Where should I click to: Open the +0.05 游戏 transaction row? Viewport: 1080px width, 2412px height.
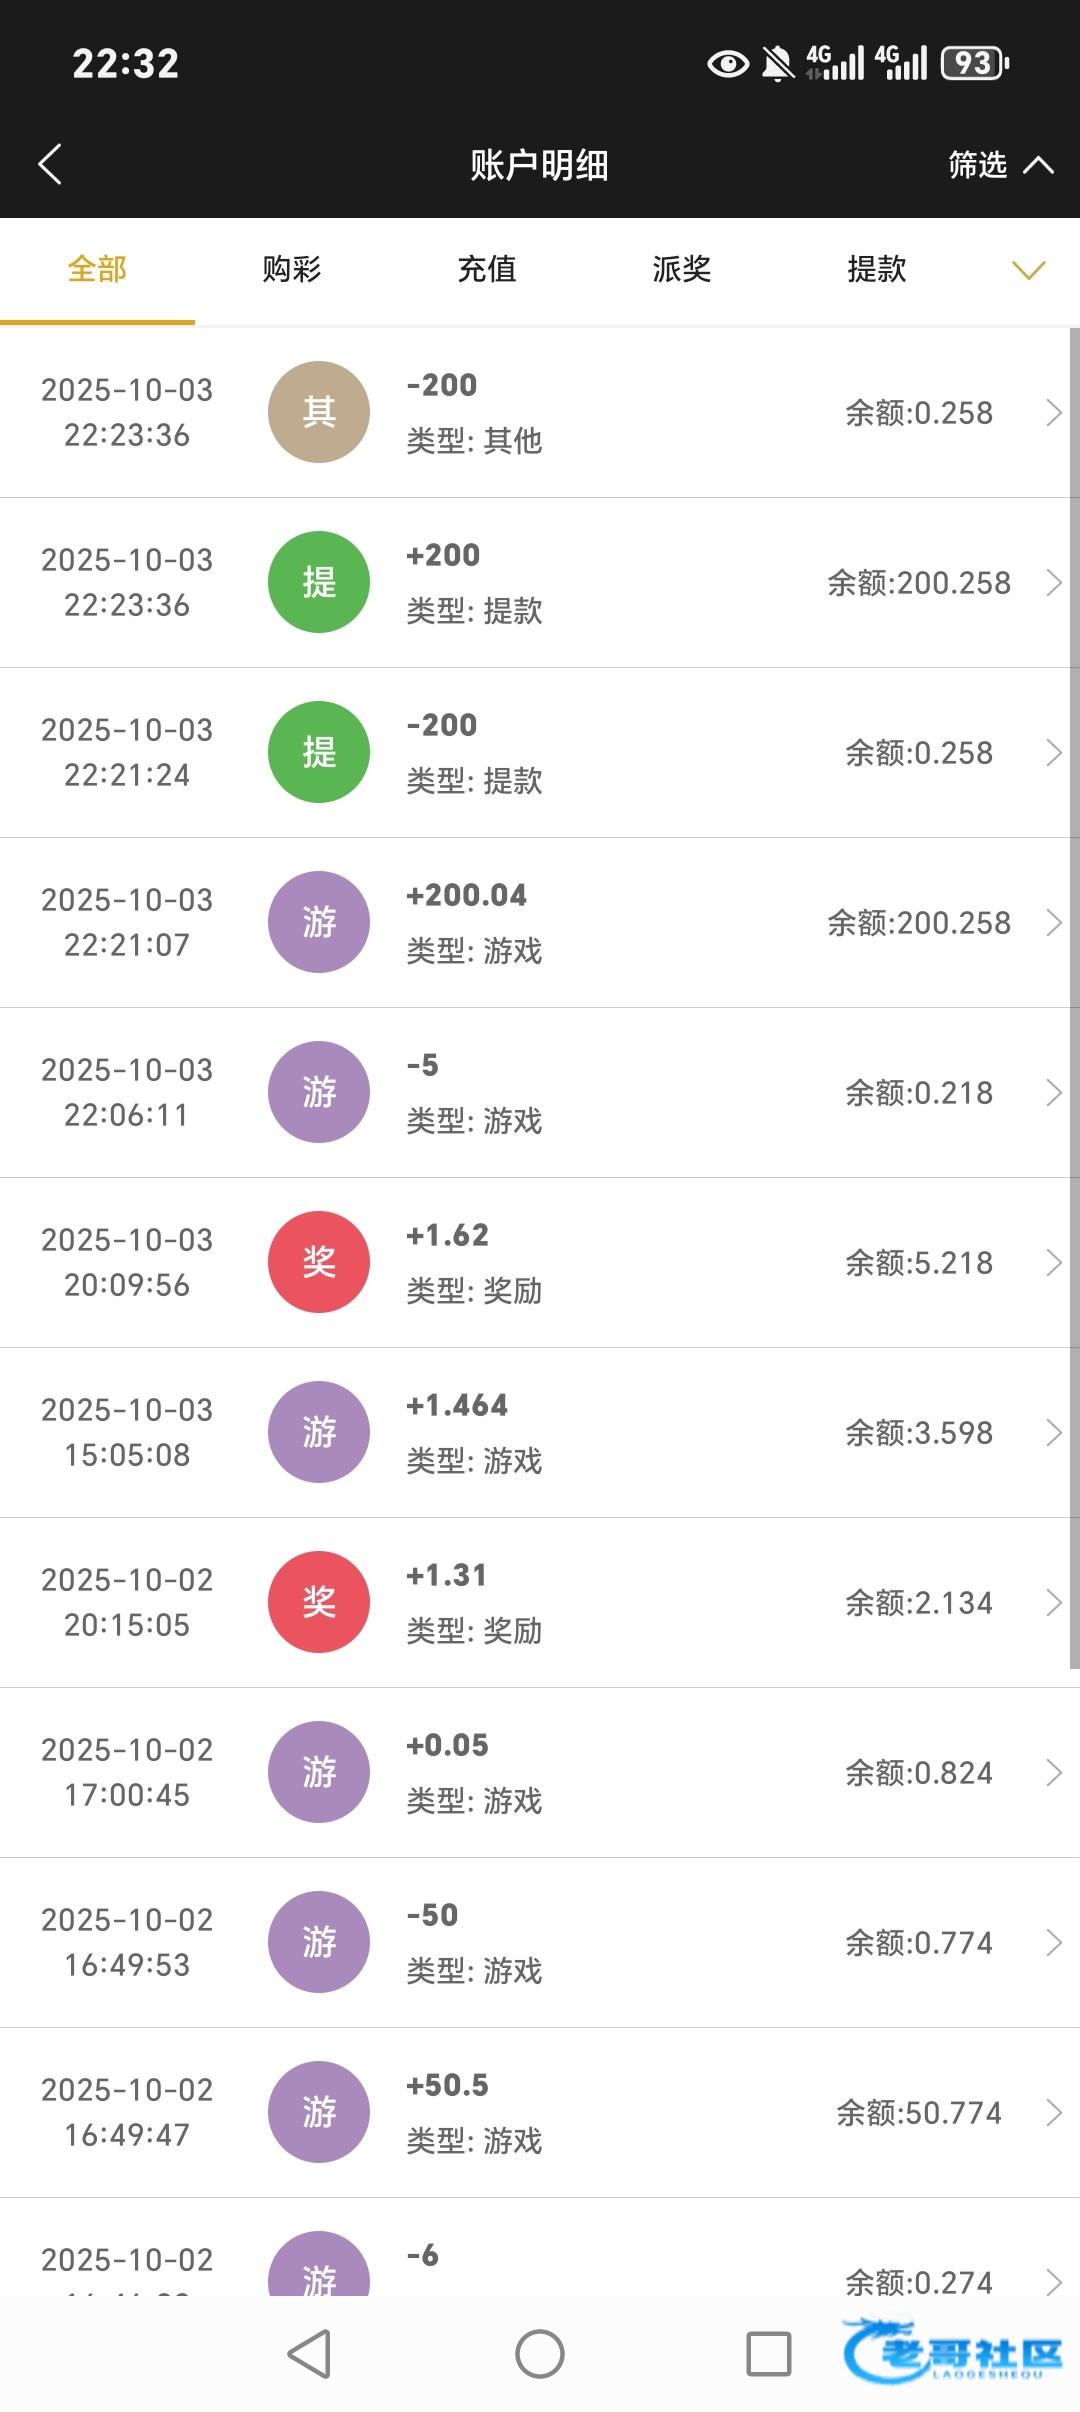tap(600, 1772)
